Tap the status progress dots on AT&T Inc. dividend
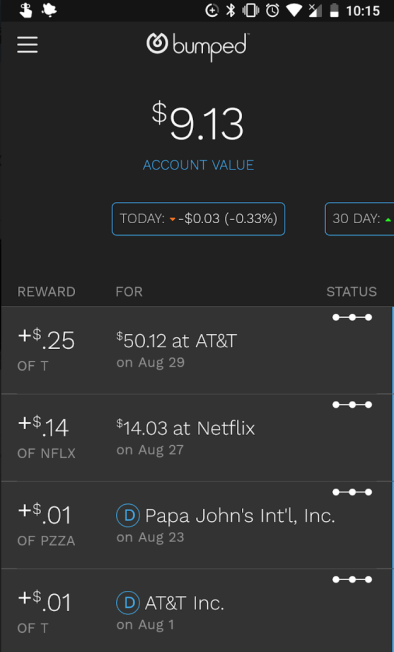 (352, 580)
